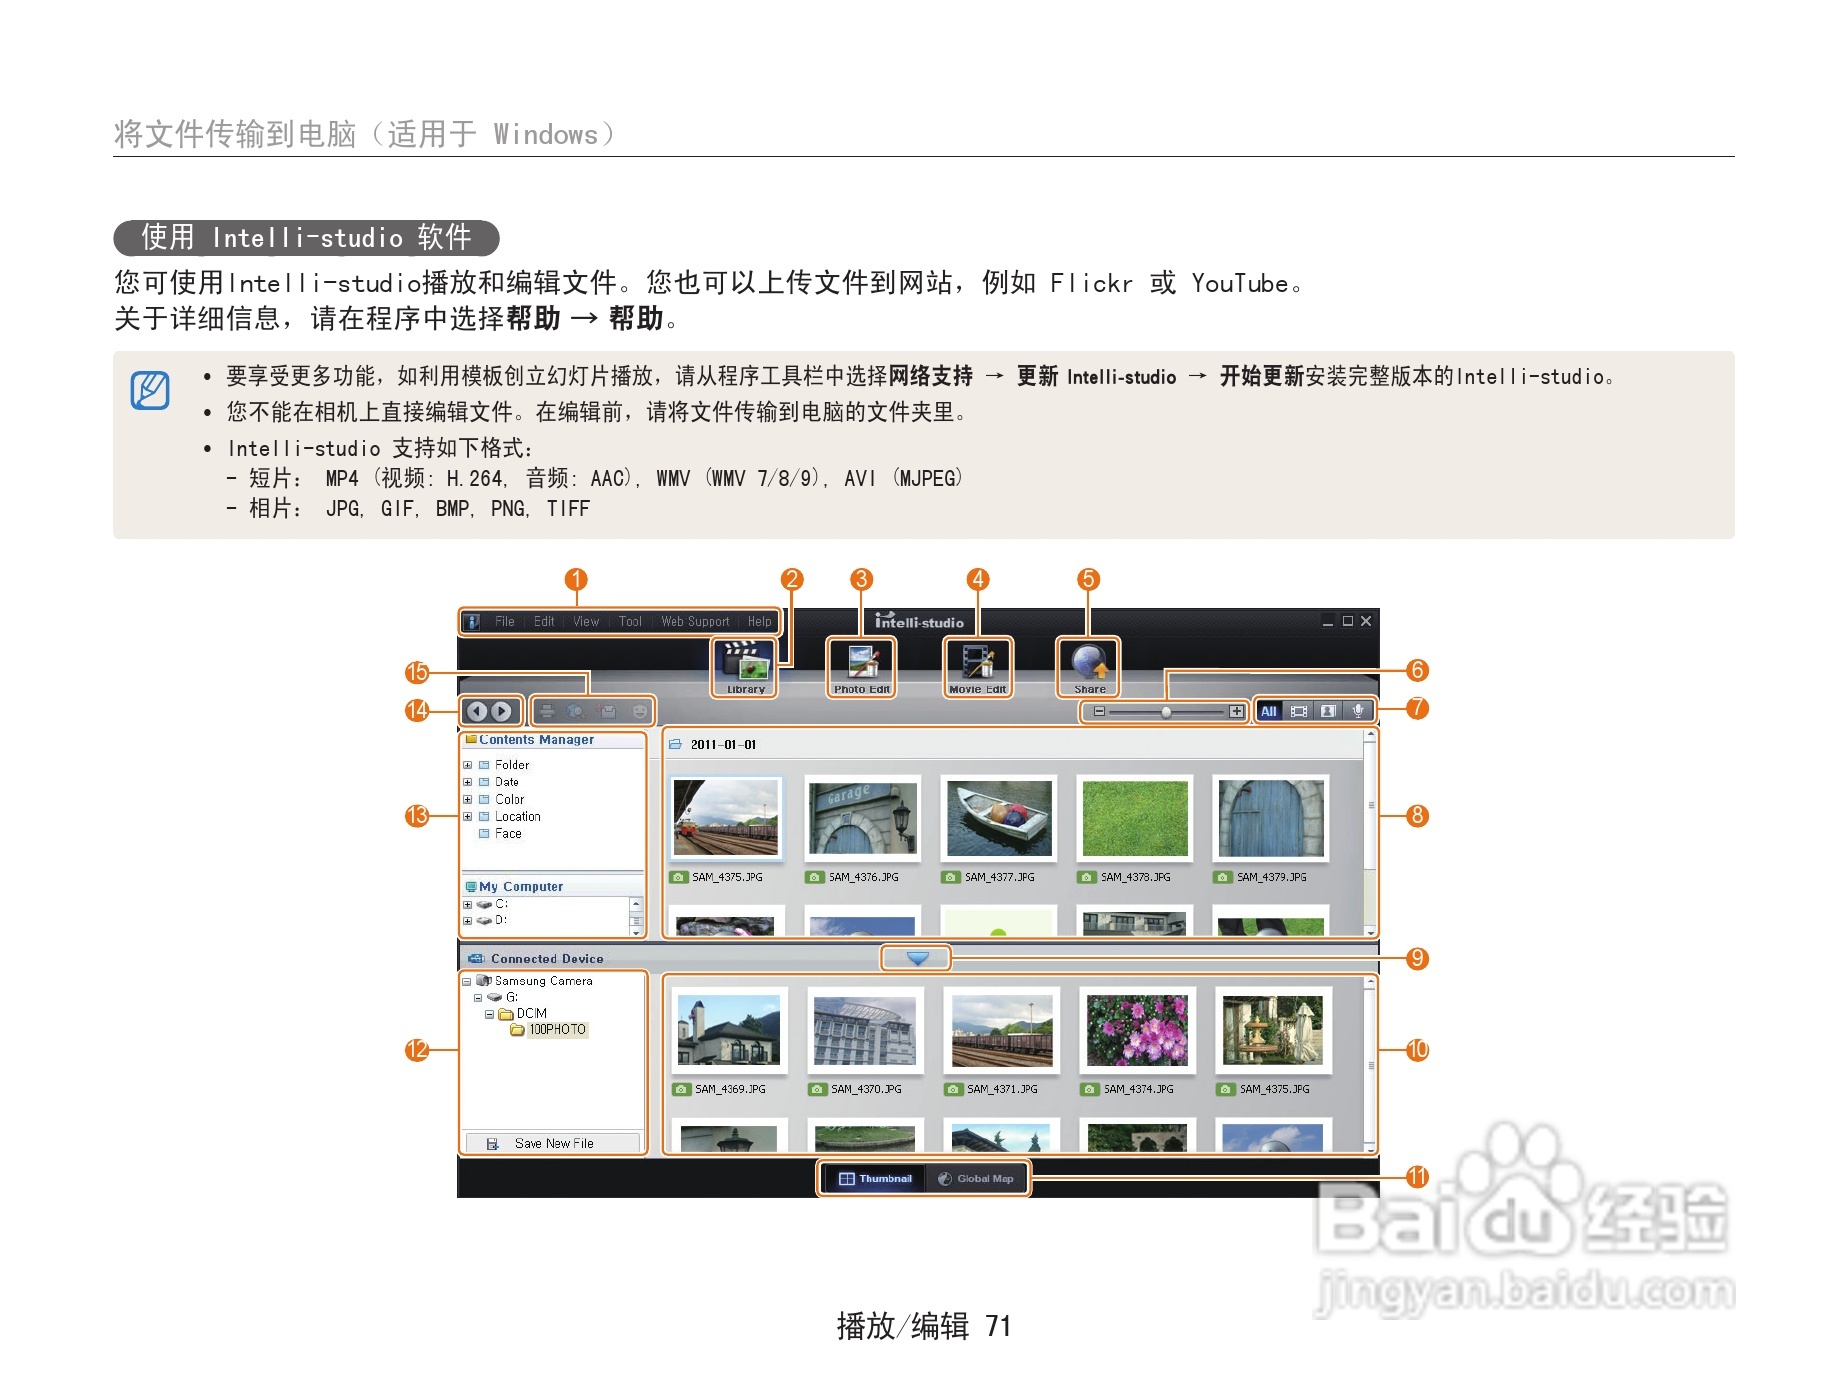Expand the C: drive node

pyautogui.click(x=467, y=904)
